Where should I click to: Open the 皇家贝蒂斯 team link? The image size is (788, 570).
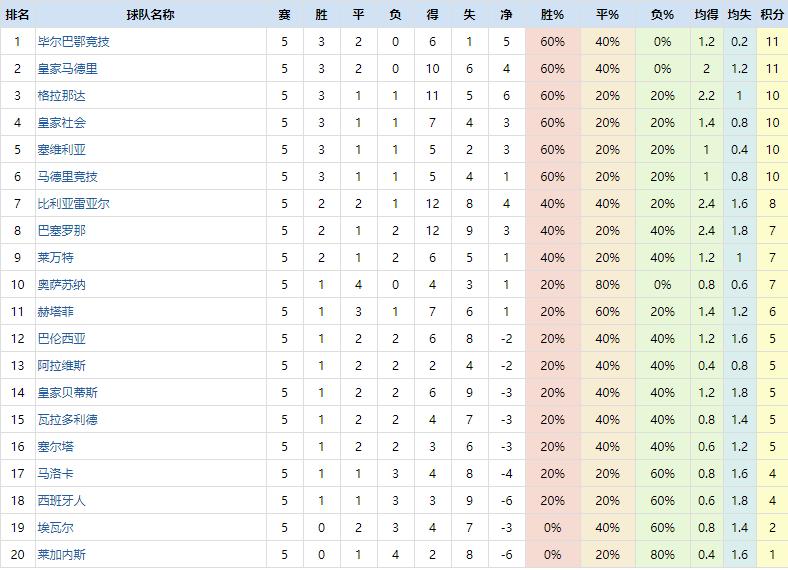[67, 393]
